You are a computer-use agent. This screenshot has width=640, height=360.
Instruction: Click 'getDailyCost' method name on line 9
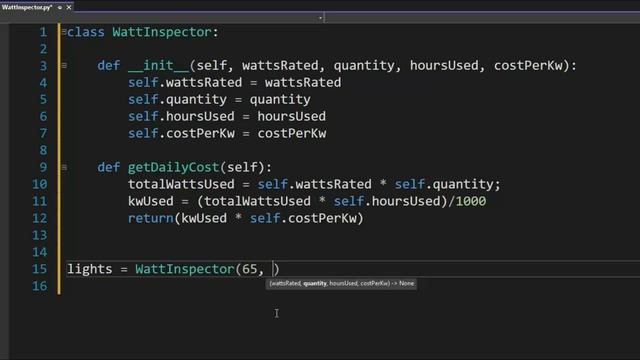click(x=173, y=167)
